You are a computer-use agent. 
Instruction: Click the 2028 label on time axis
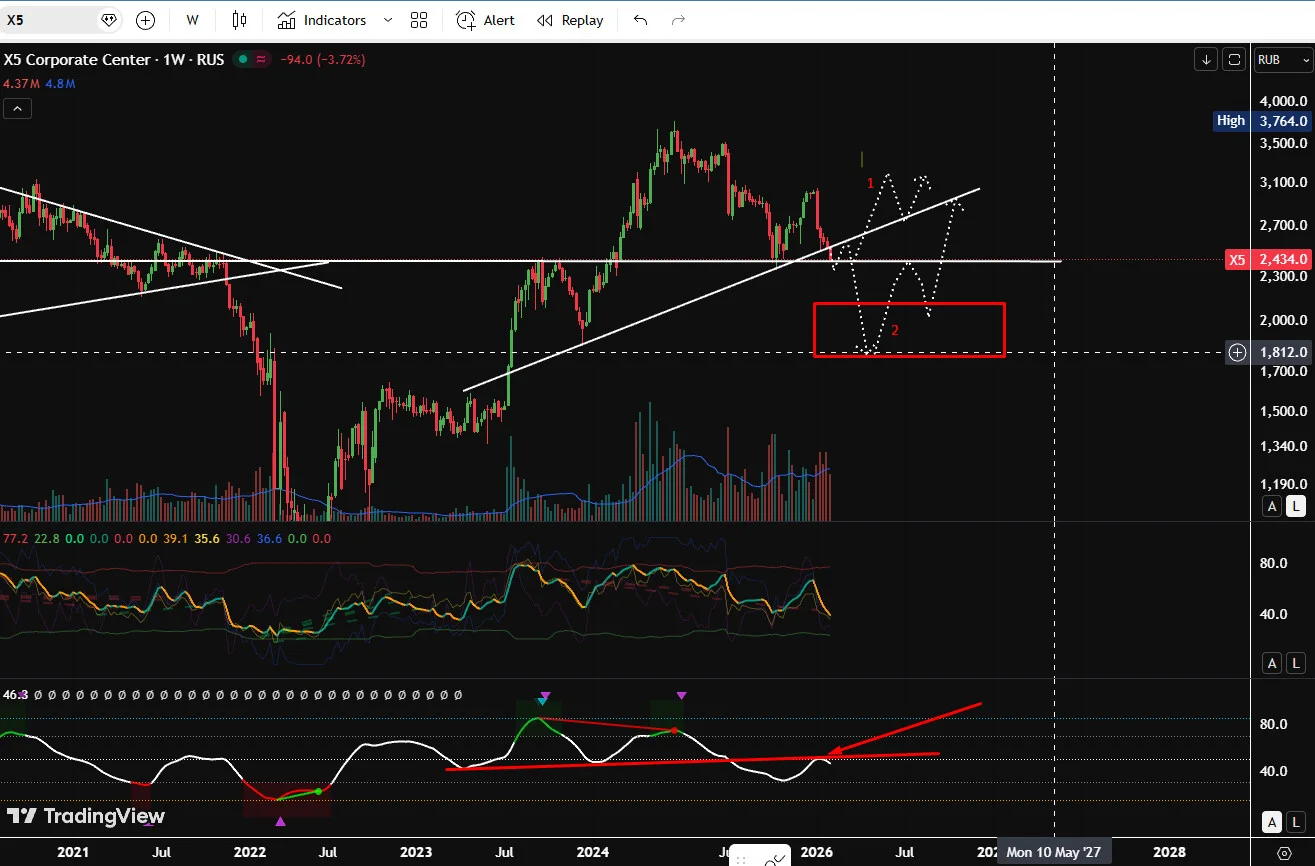(1170, 852)
